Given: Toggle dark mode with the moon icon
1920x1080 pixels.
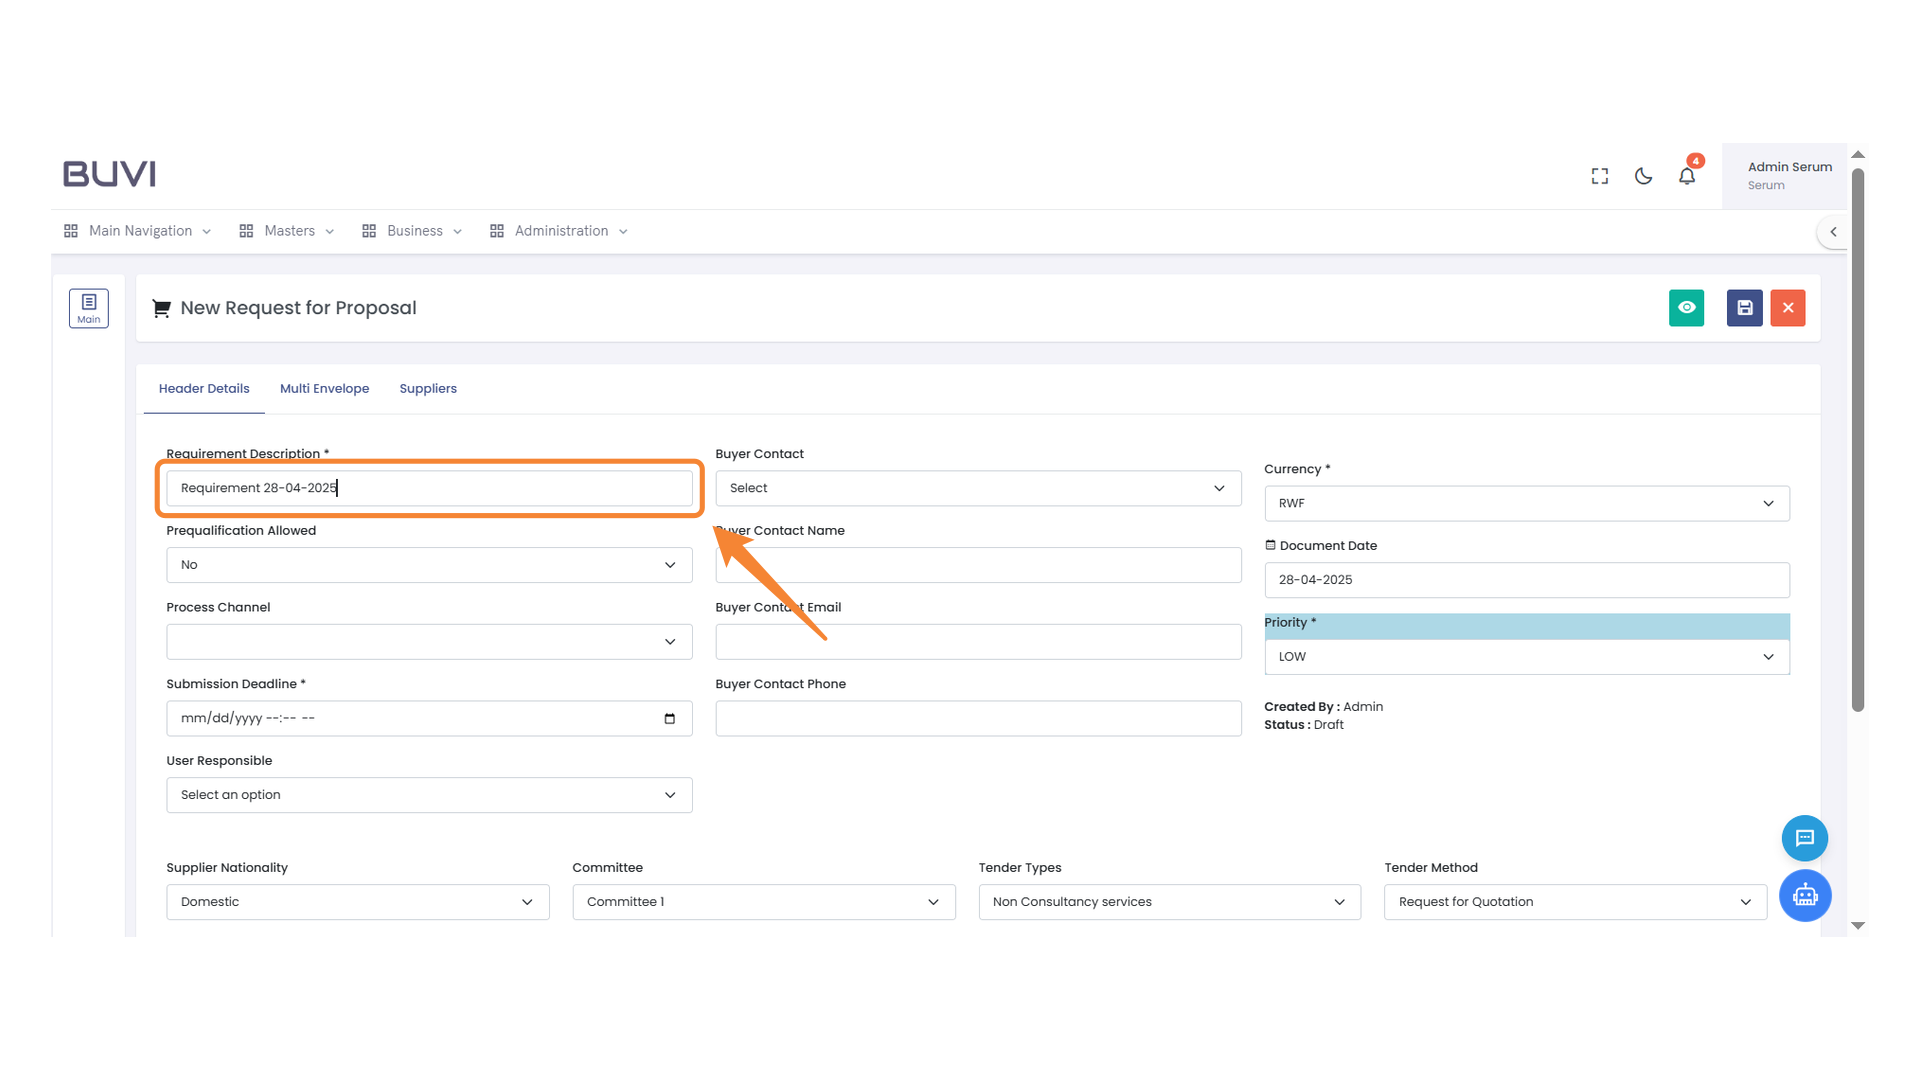Looking at the screenshot, I should pyautogui.click(x=1643, y=175).
